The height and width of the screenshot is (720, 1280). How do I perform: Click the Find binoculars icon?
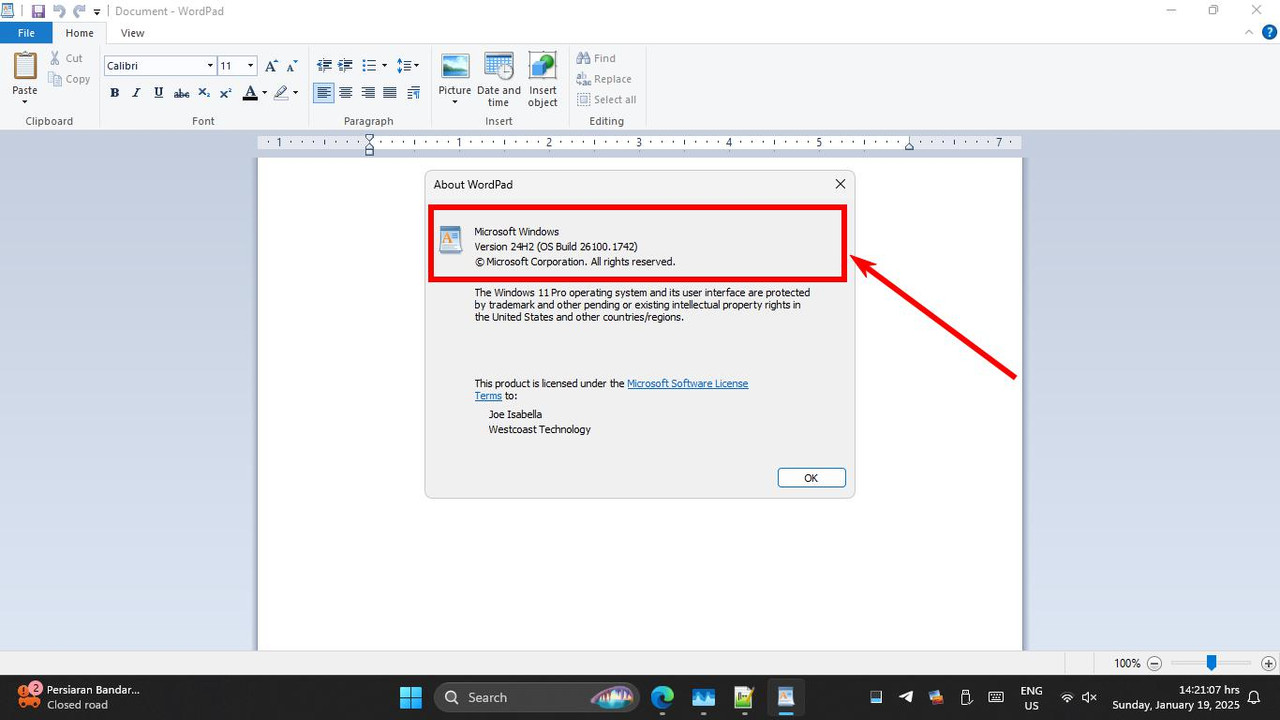point(583,58)
